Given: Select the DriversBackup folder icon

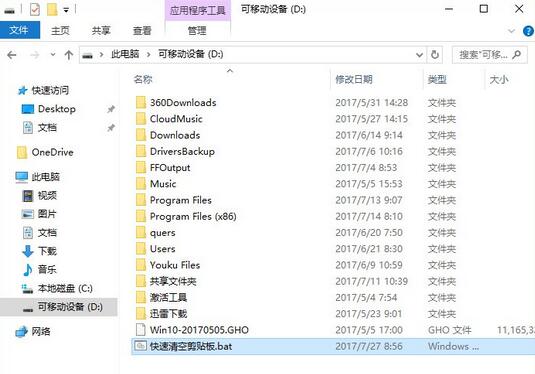Looking at the screenshot, I should point(141,151).
